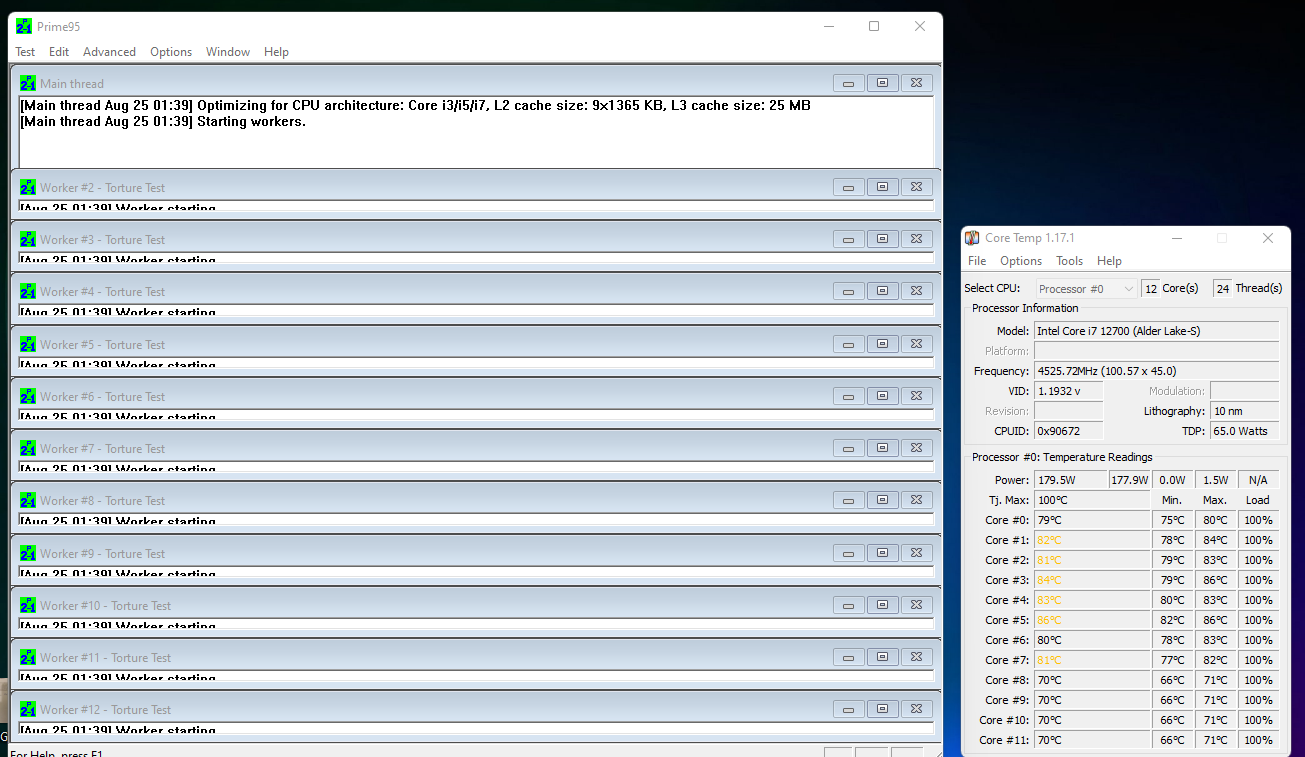Click the Power reading 177.9W
This screenshot has width=1305, height=757.
click(x=1129, y=480)
